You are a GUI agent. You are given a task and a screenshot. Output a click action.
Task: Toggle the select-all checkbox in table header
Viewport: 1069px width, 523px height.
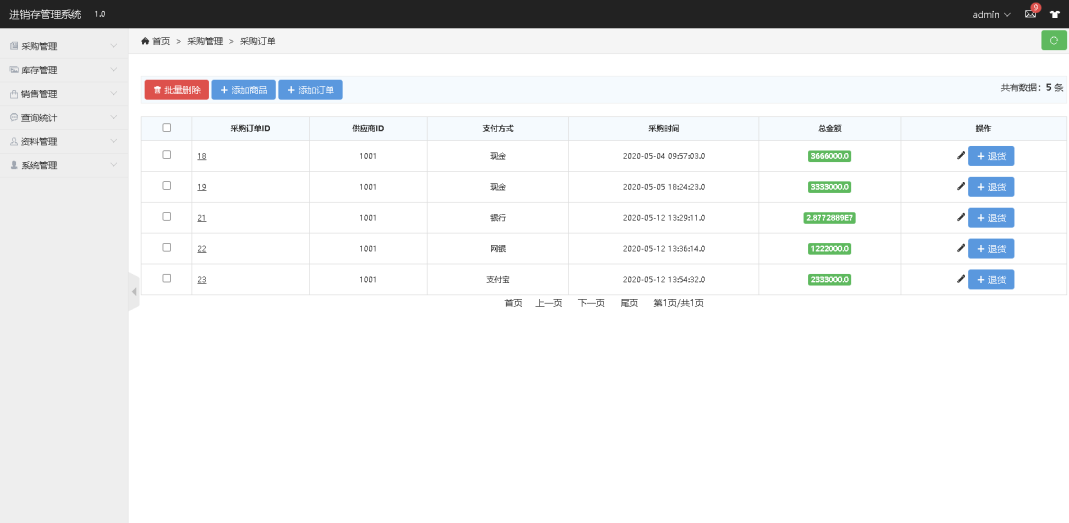point(167,128)
